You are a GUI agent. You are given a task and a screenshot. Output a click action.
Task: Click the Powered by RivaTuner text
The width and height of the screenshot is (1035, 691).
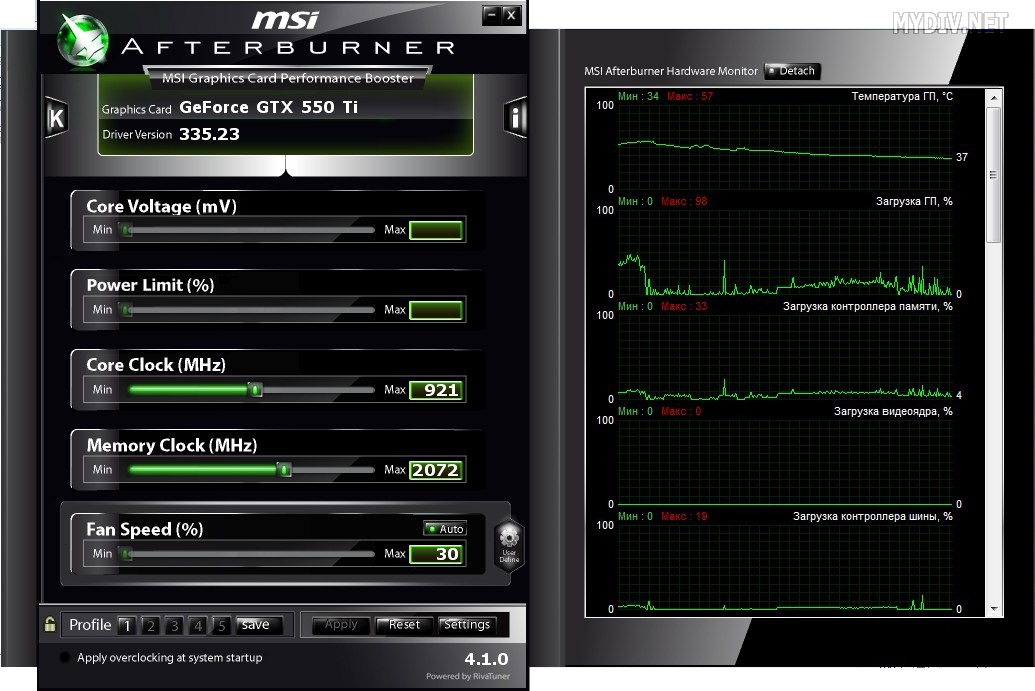[x=468, y=676]
